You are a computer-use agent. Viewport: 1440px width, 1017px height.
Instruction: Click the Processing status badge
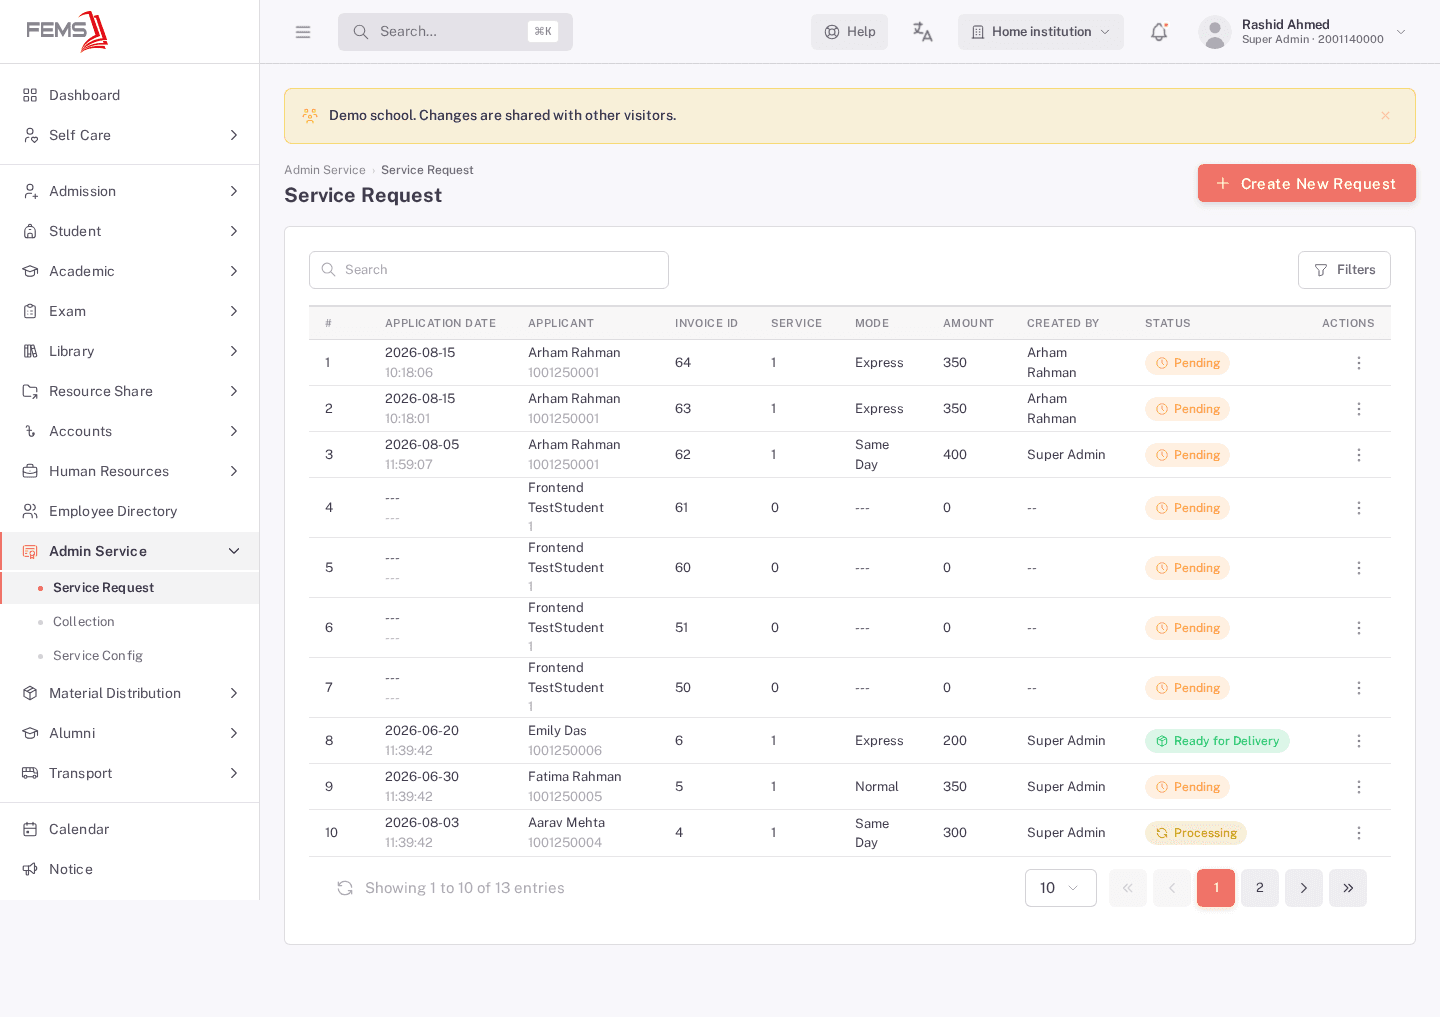tap(1196, 833)
